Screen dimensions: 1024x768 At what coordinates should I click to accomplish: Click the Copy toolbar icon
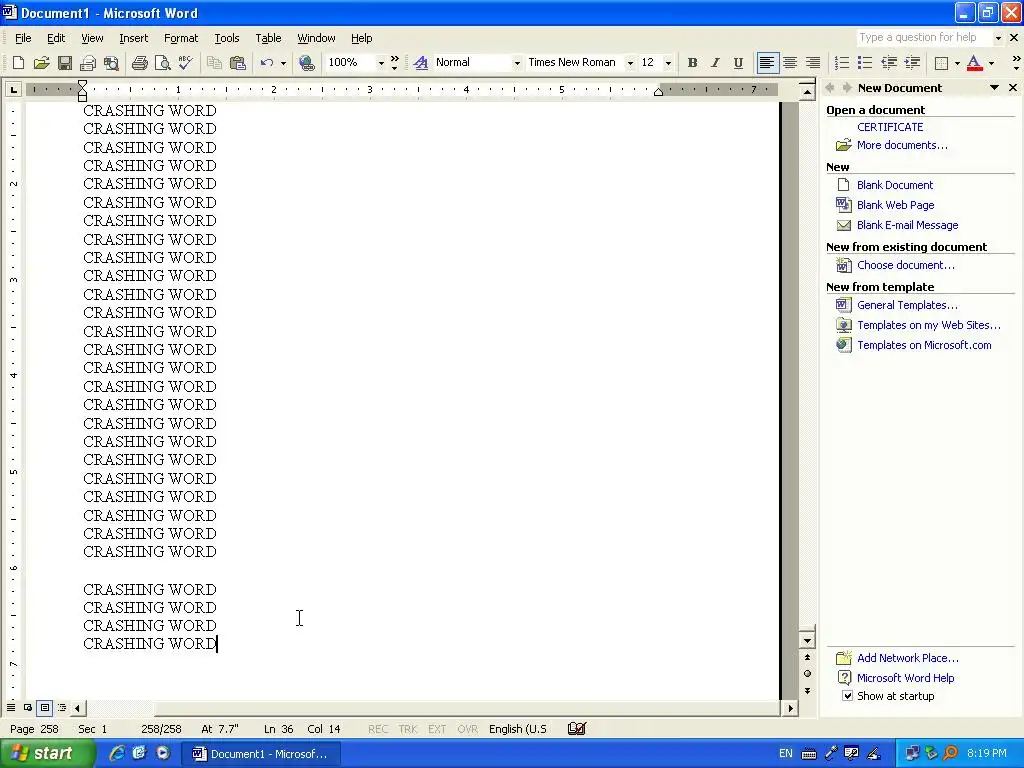point(214,63)
